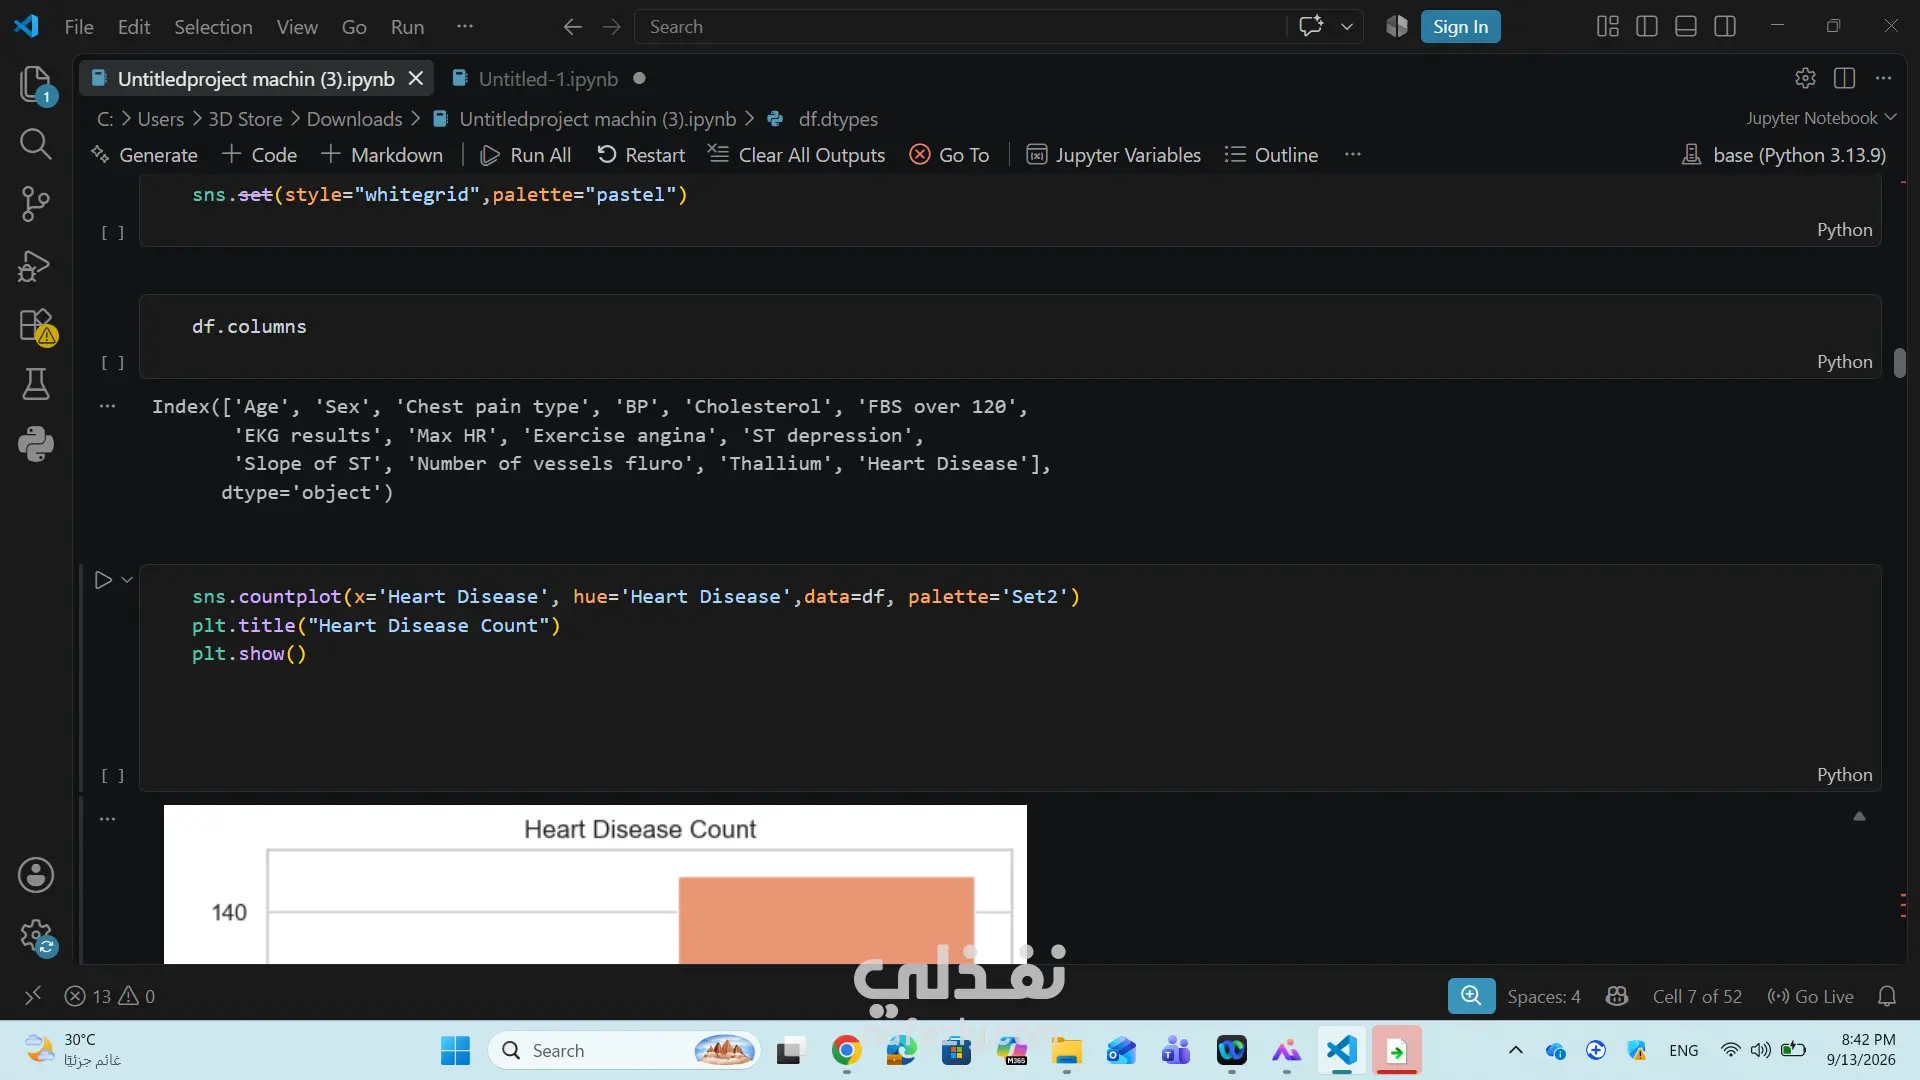Click the Go To toolbar button
1920x1080 pixels.
(x=949, y=155)
